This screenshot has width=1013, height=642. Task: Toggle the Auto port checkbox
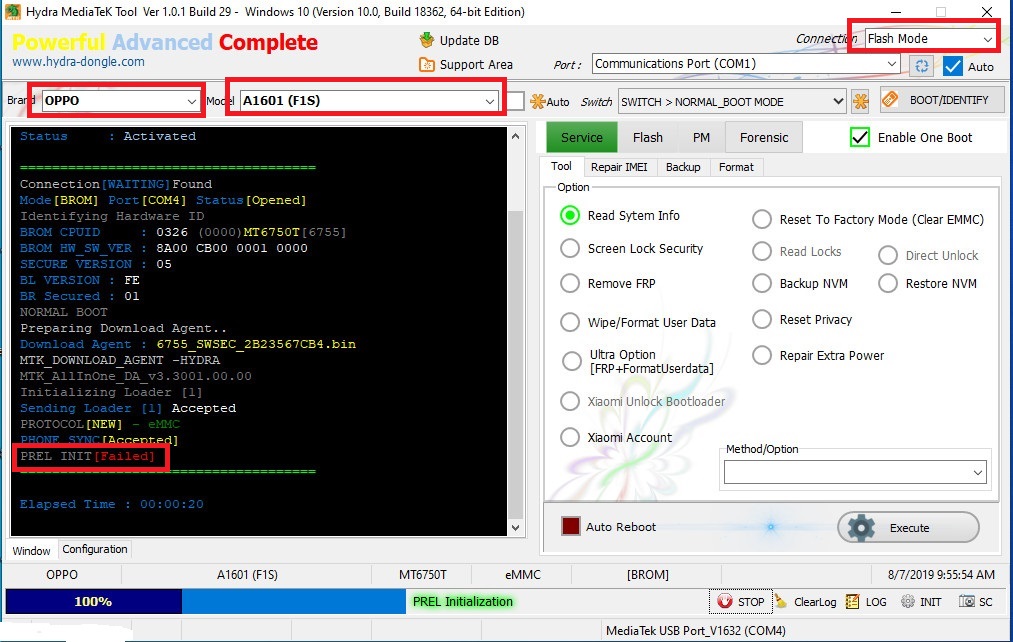[953, 66]
